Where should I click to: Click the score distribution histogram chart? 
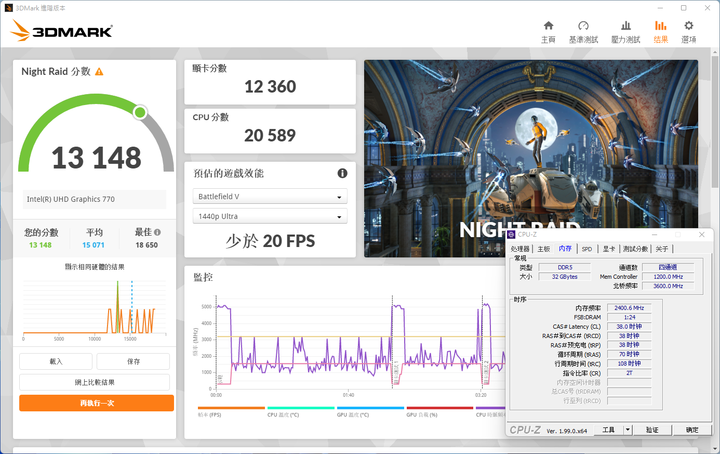pyautogui.click(x=95, y=308)
